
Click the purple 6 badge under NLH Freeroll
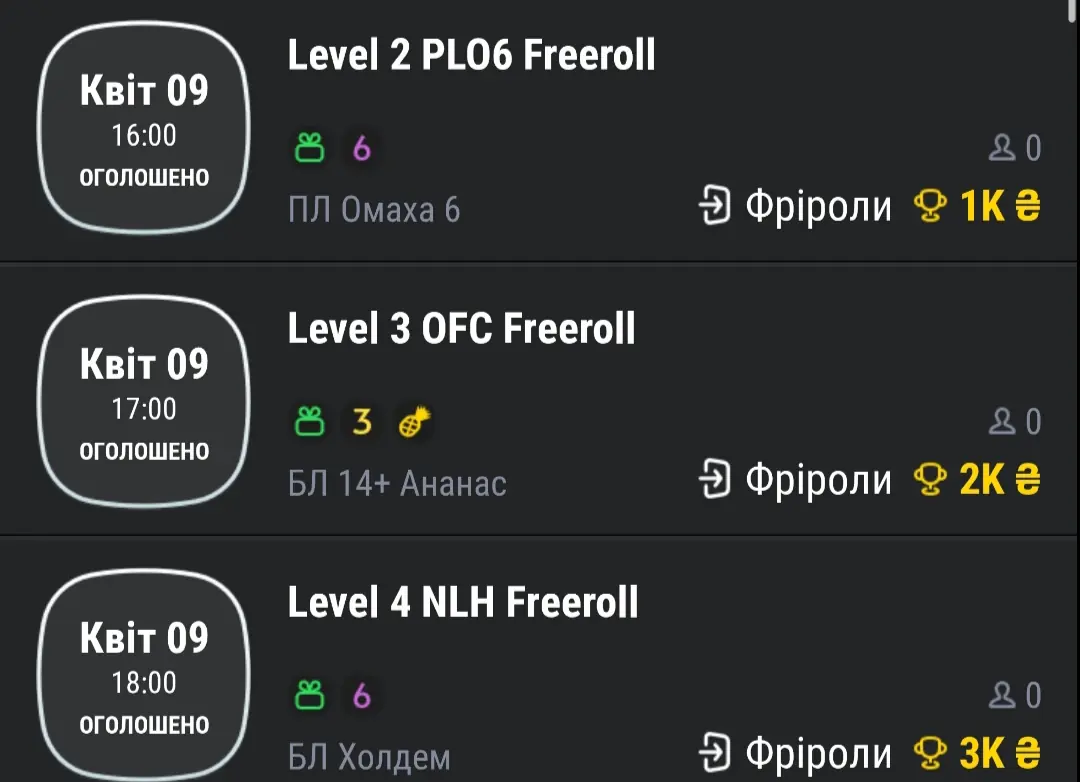tap(362, 695)
